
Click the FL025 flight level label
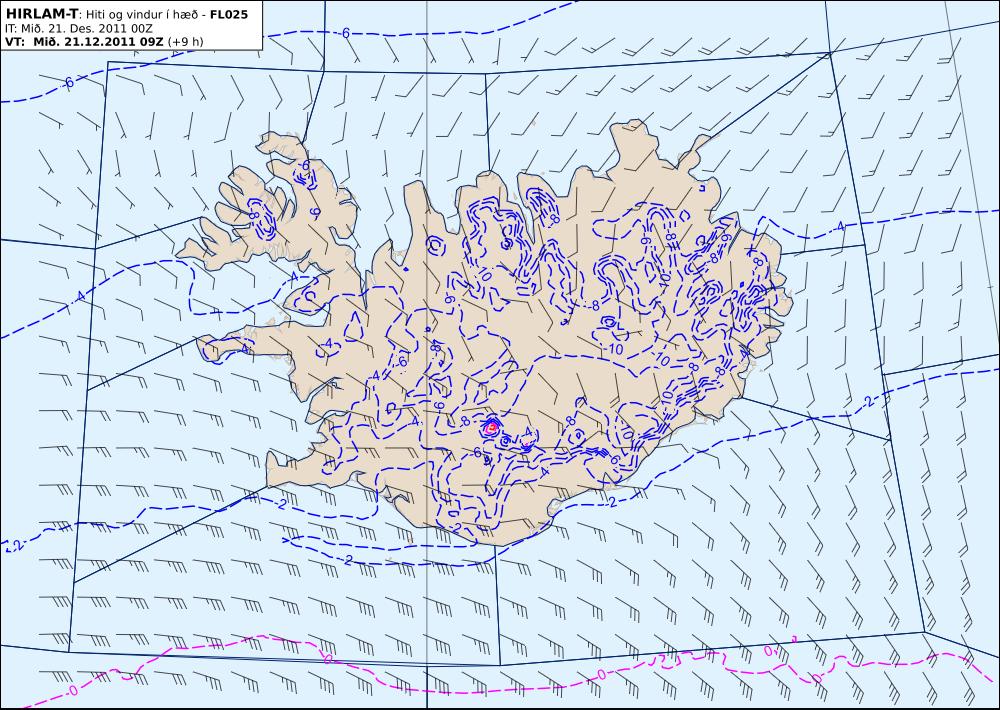click(229, 13)
